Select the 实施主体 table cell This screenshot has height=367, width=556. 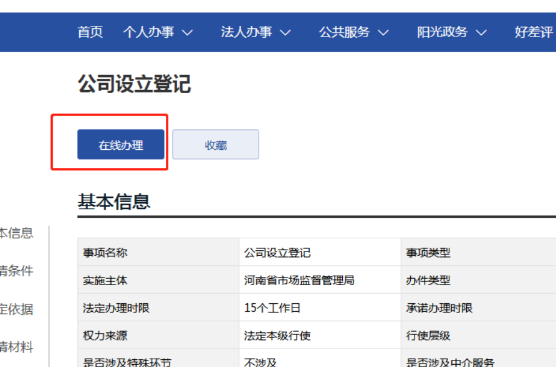point(159,280)
